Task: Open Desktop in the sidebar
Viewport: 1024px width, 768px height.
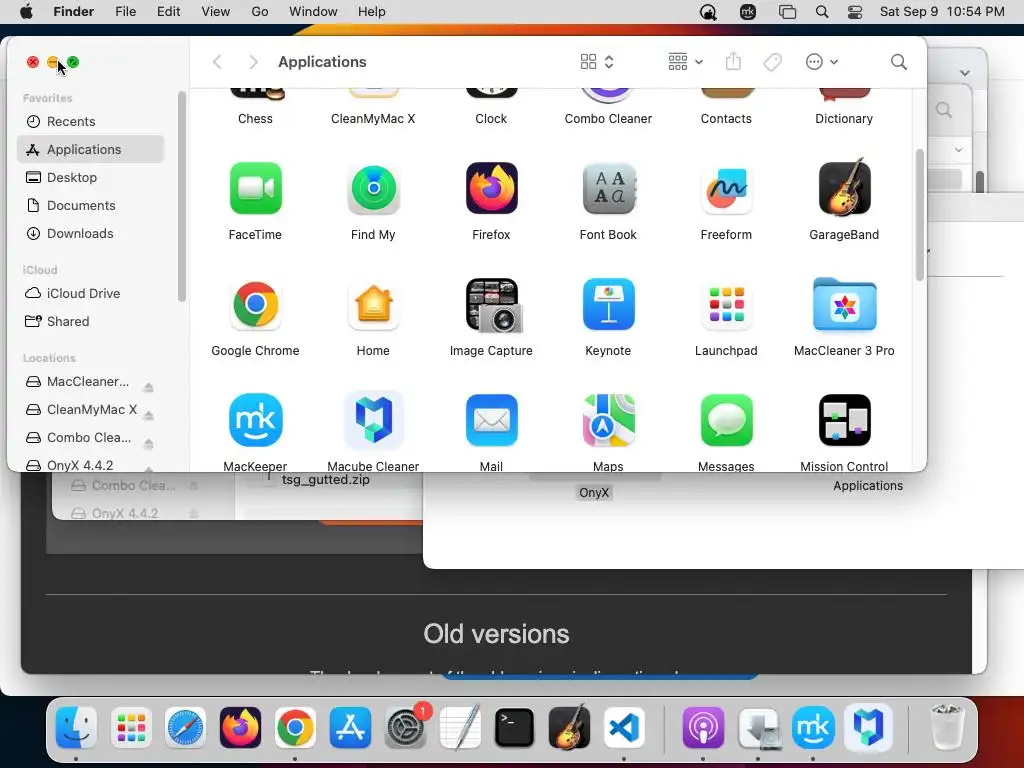Action: click(90, 178)
